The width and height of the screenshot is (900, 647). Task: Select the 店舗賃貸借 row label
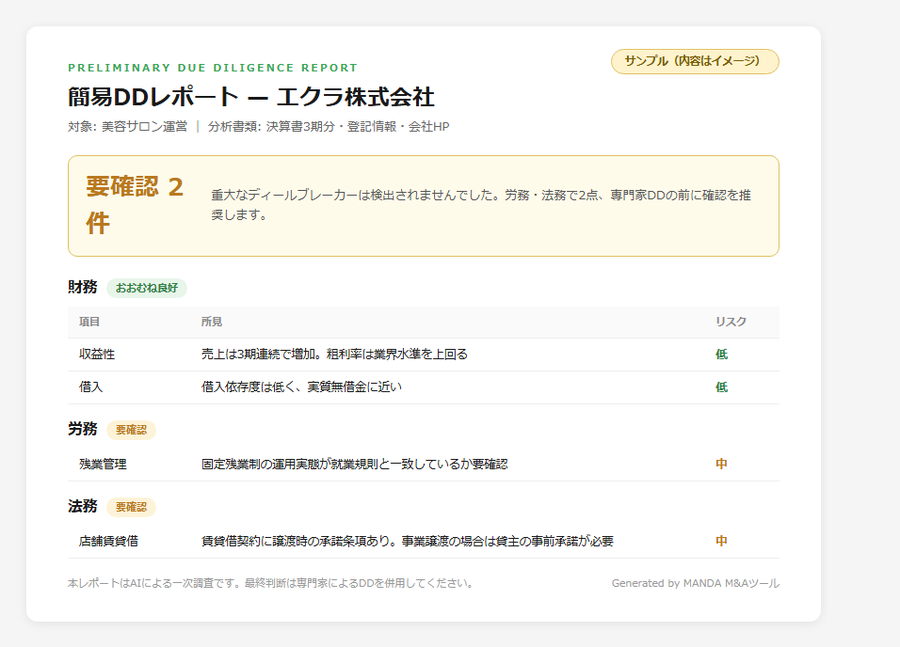pyautogui.click(x=108, y=541)
